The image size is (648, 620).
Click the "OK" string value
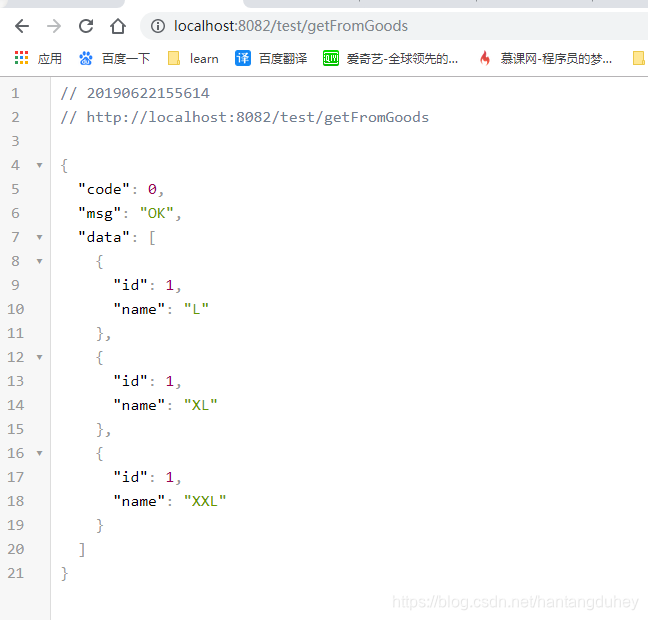tap(157, 213)
